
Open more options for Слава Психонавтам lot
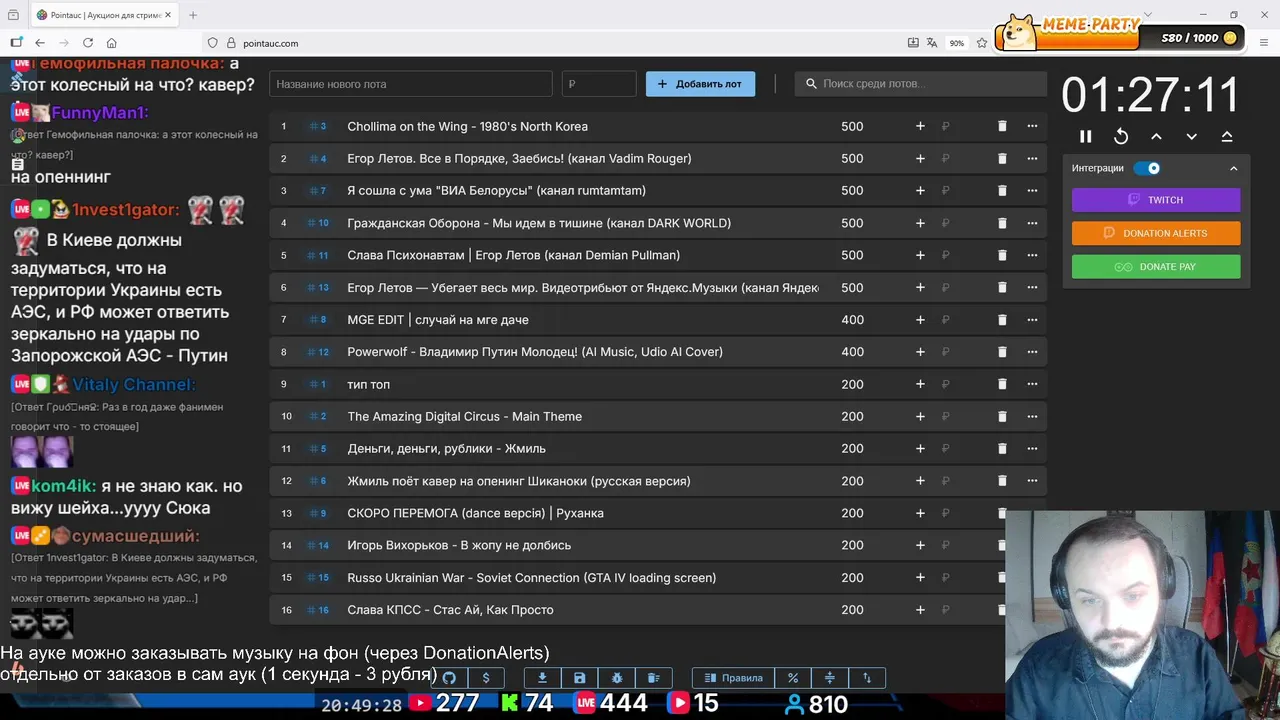click(1032, 255)
